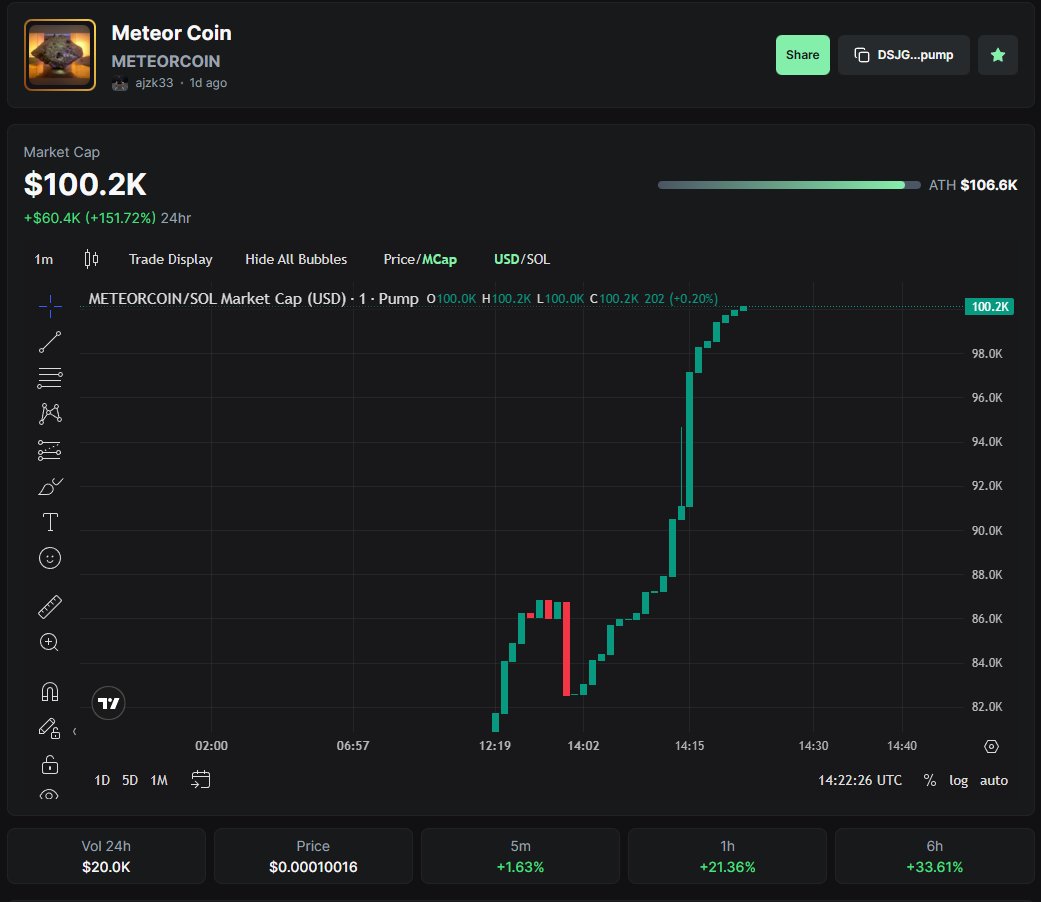Select the crosshair cursor tool
This screenshot has height=902, width=1041.
[x=50, y=306]
